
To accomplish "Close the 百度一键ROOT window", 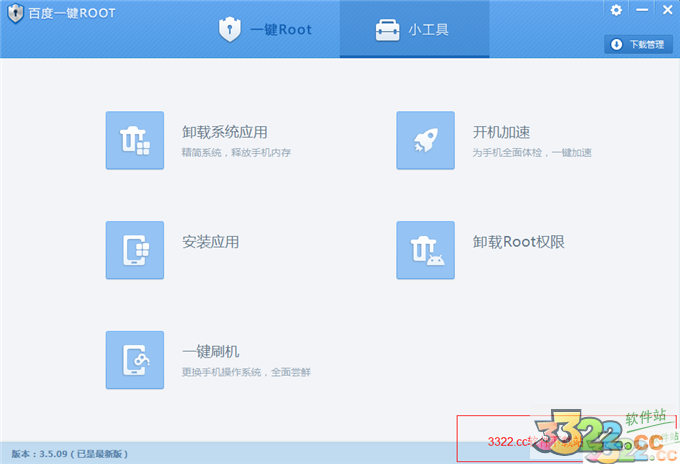I will (x=667, y=10).
